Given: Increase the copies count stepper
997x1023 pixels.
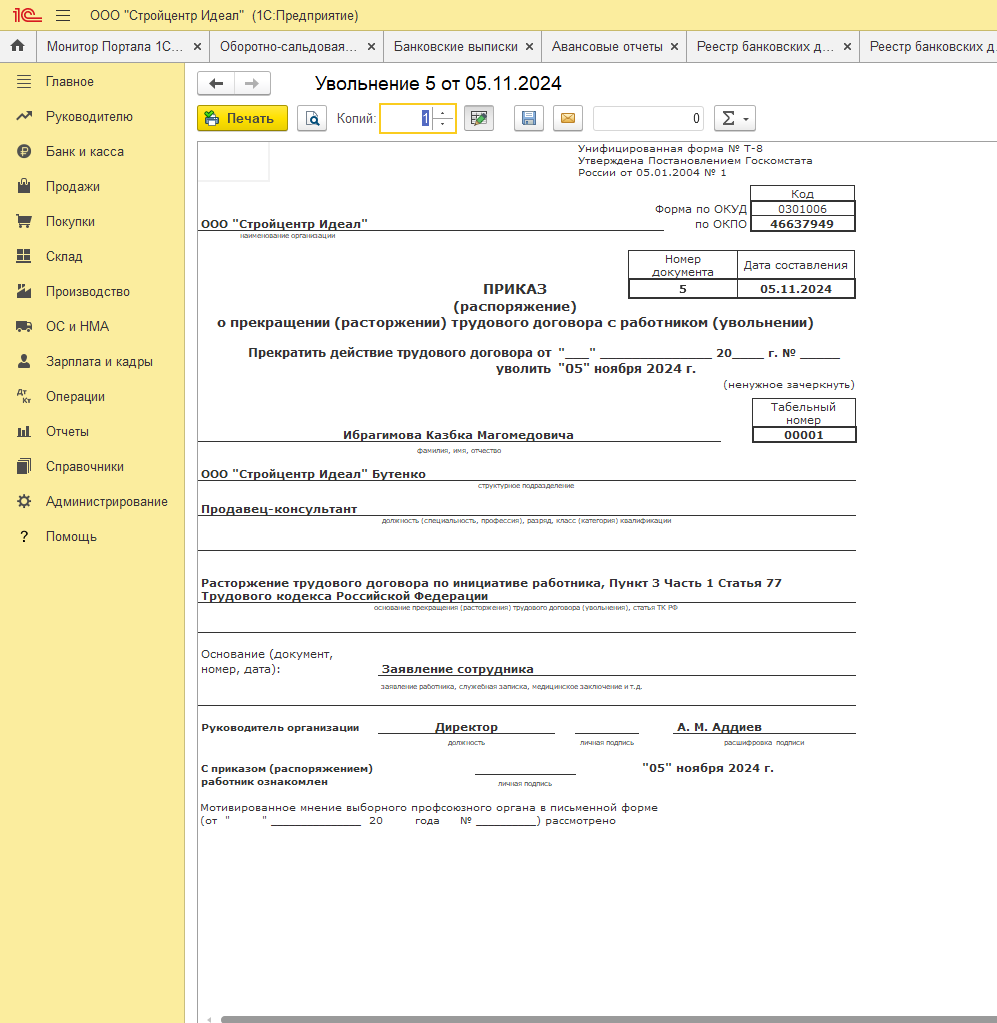Looking at the screenshot, I should tap(443, 113).
